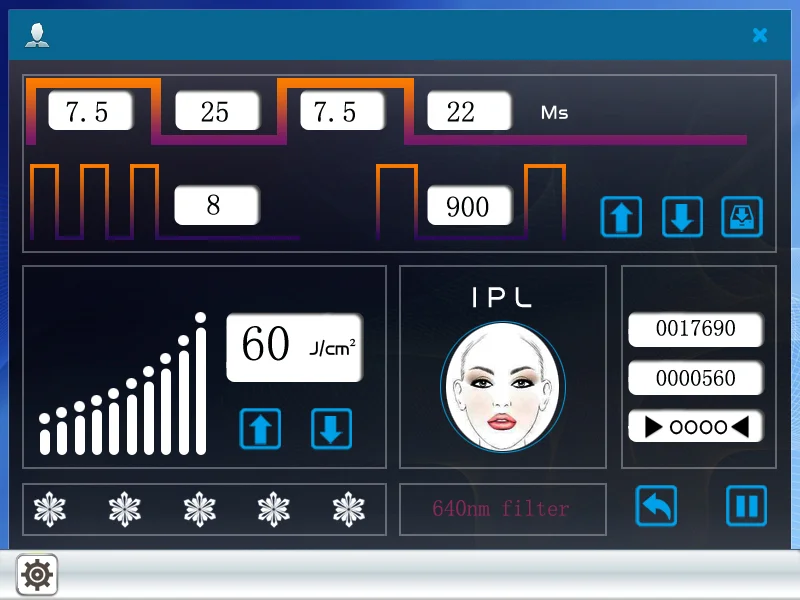Increase energy with the up arrow

[x=260, y=429]
